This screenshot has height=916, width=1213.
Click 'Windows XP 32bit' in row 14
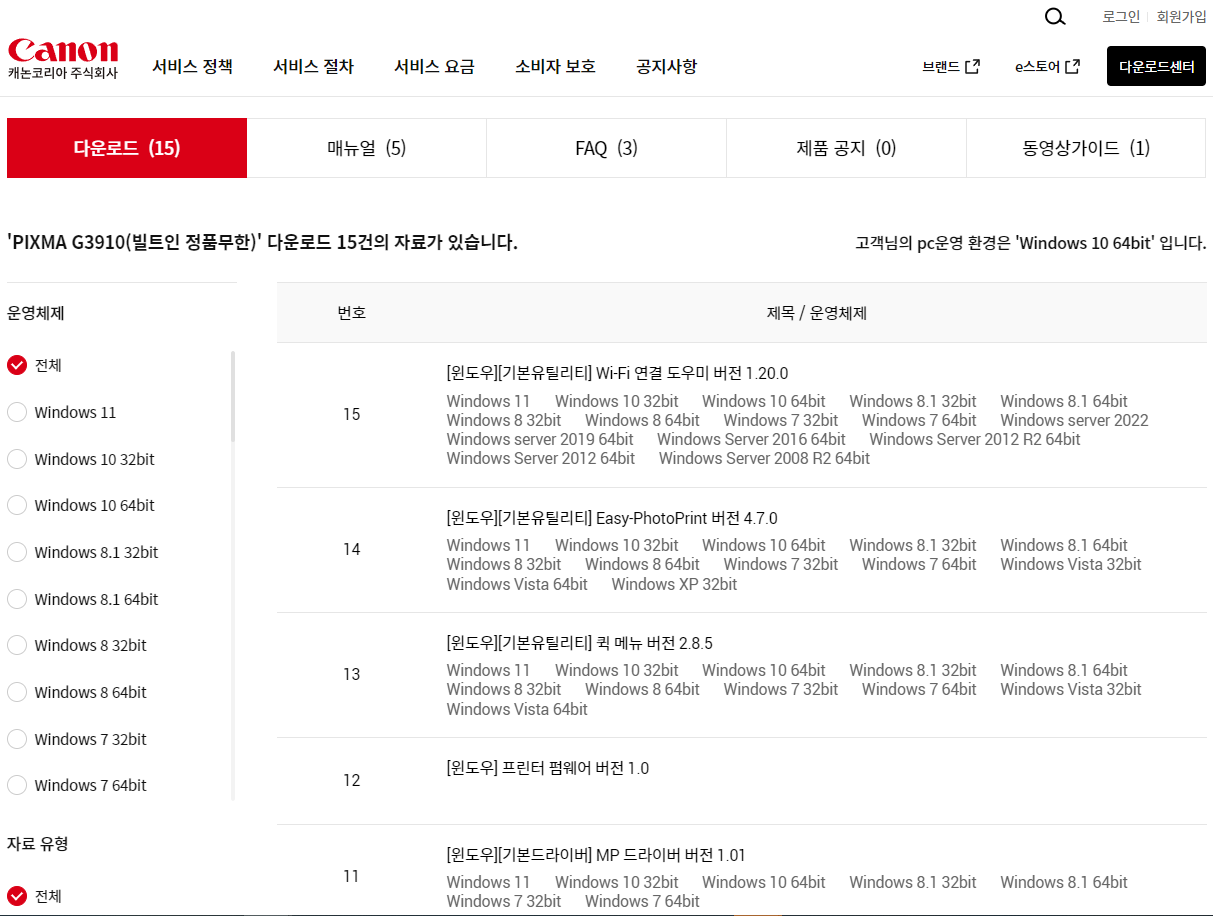pos(674,584)
